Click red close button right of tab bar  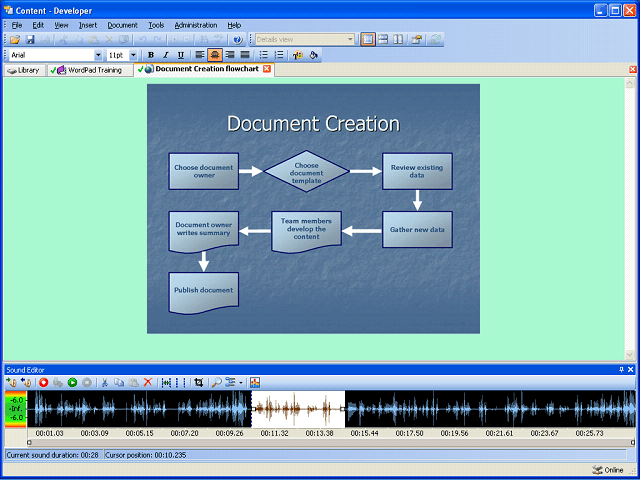coord(633,70)
